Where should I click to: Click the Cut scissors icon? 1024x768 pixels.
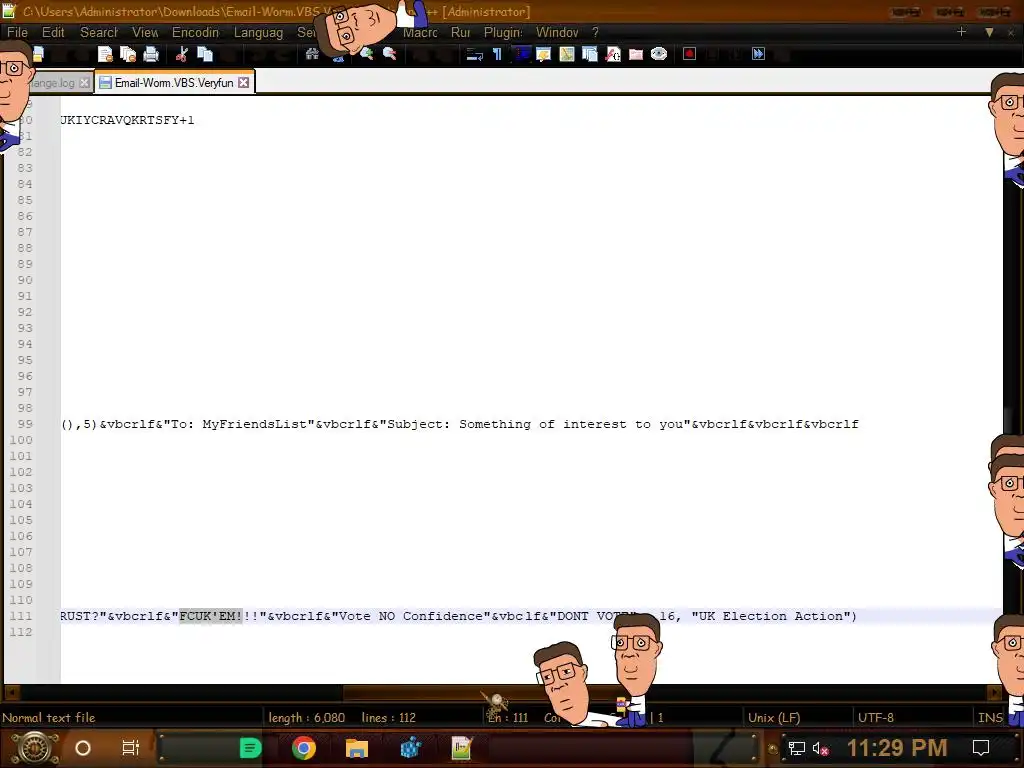[182, 54]
